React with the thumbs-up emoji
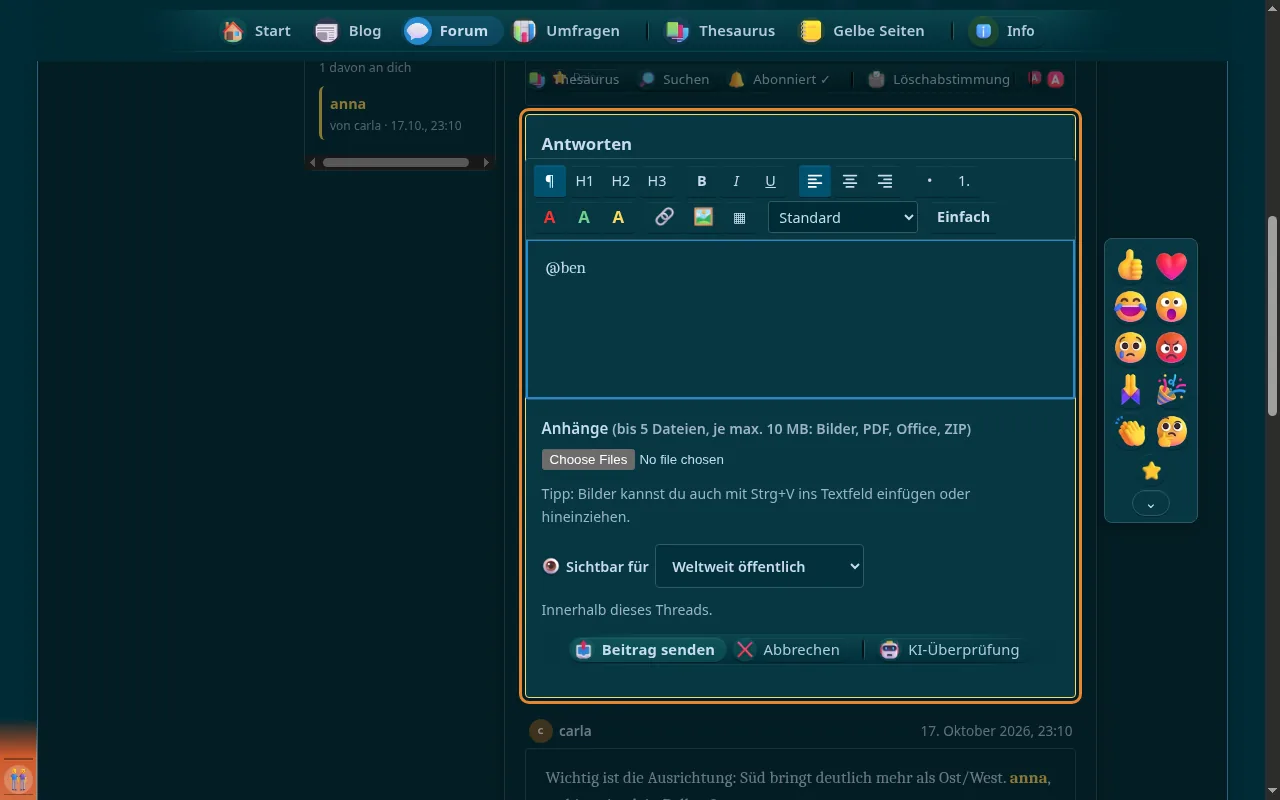 click(x=1130, y=265)
